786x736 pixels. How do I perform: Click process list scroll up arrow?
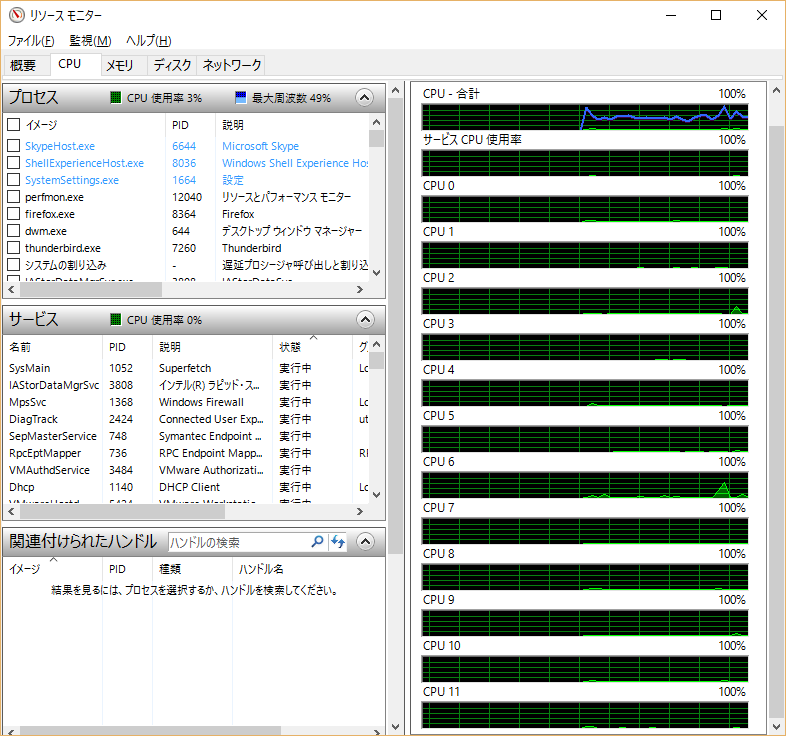pos(377,122)
